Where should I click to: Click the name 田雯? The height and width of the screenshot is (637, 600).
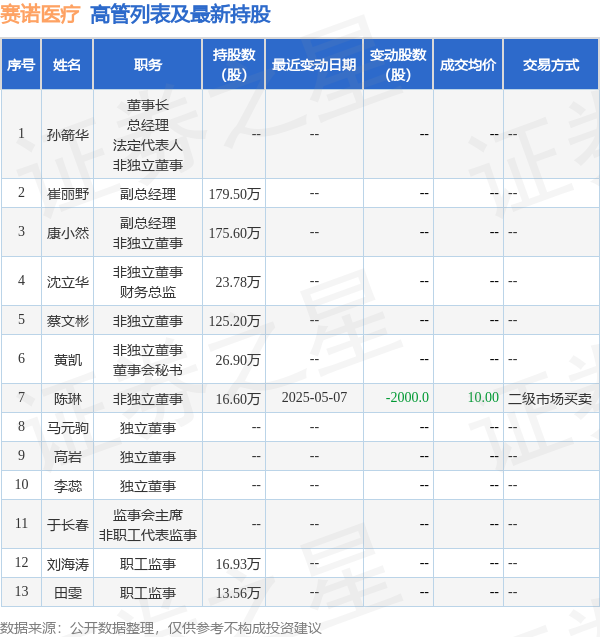coord(67,593)
